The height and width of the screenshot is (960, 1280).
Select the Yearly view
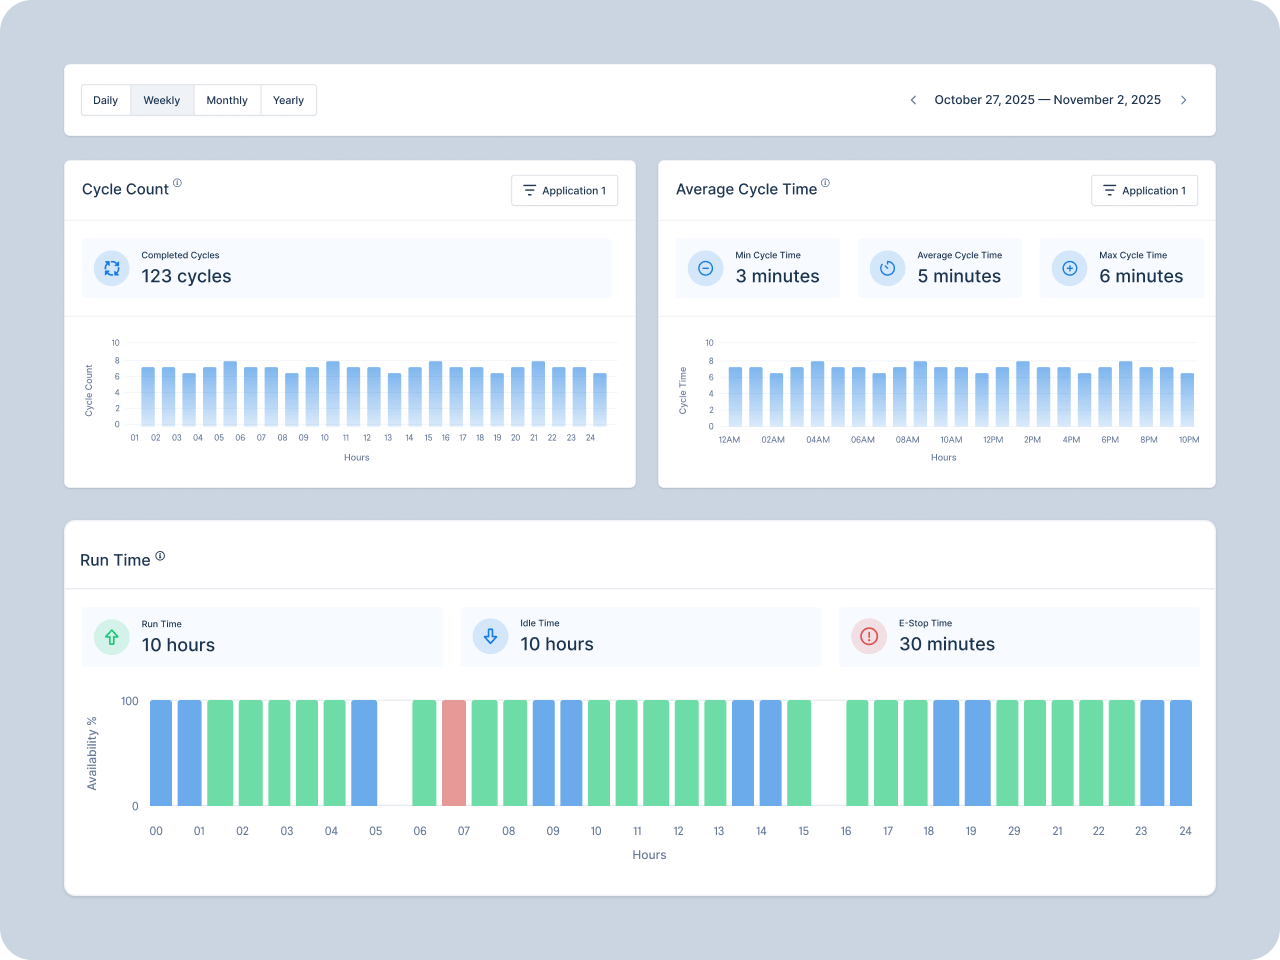coord(288,100)
